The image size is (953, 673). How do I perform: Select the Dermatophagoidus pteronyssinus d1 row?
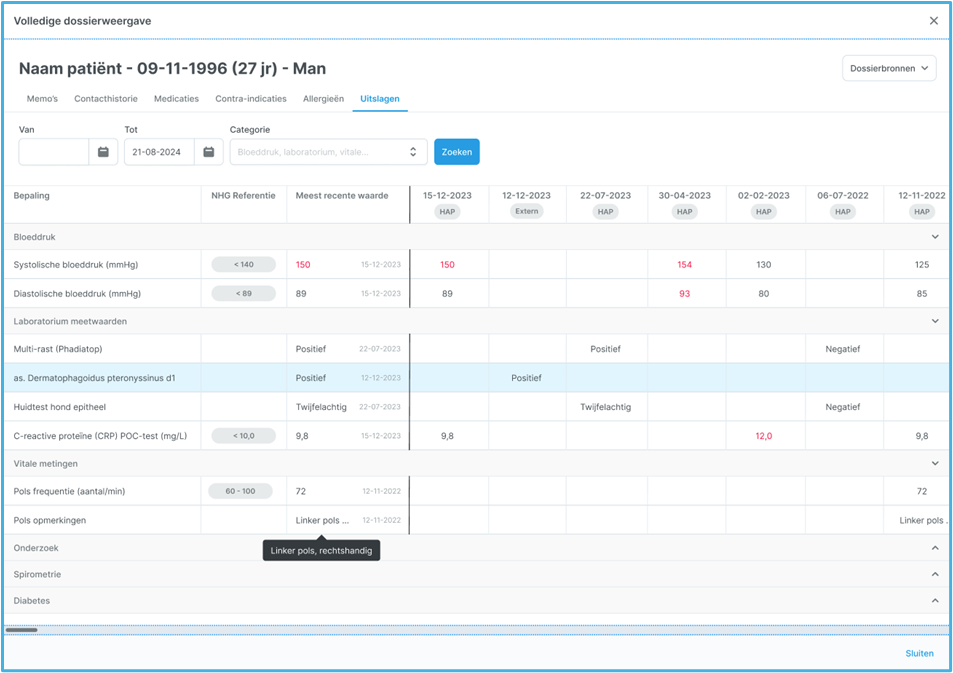pyautogui.click(x=94, y=378)
